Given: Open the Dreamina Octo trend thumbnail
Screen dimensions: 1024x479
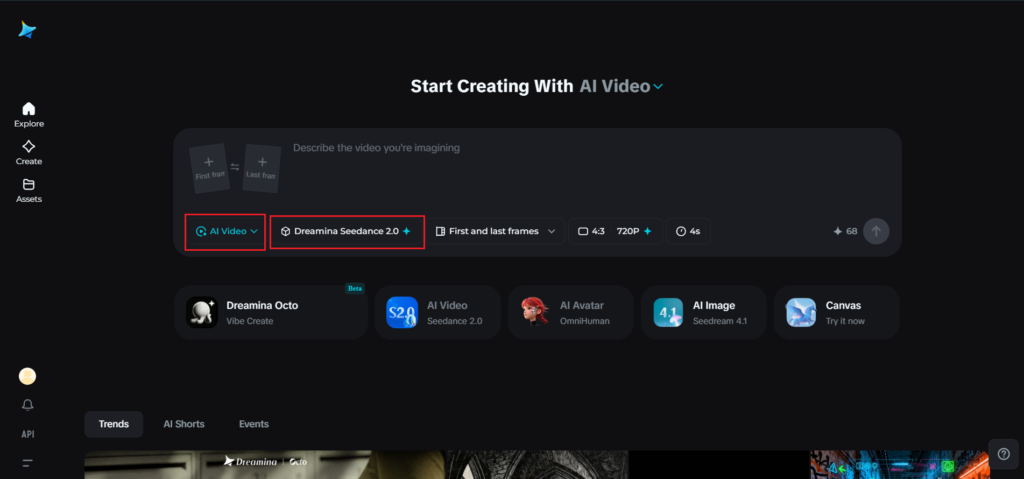Looking at the screenshot, I should pos(264,465).
